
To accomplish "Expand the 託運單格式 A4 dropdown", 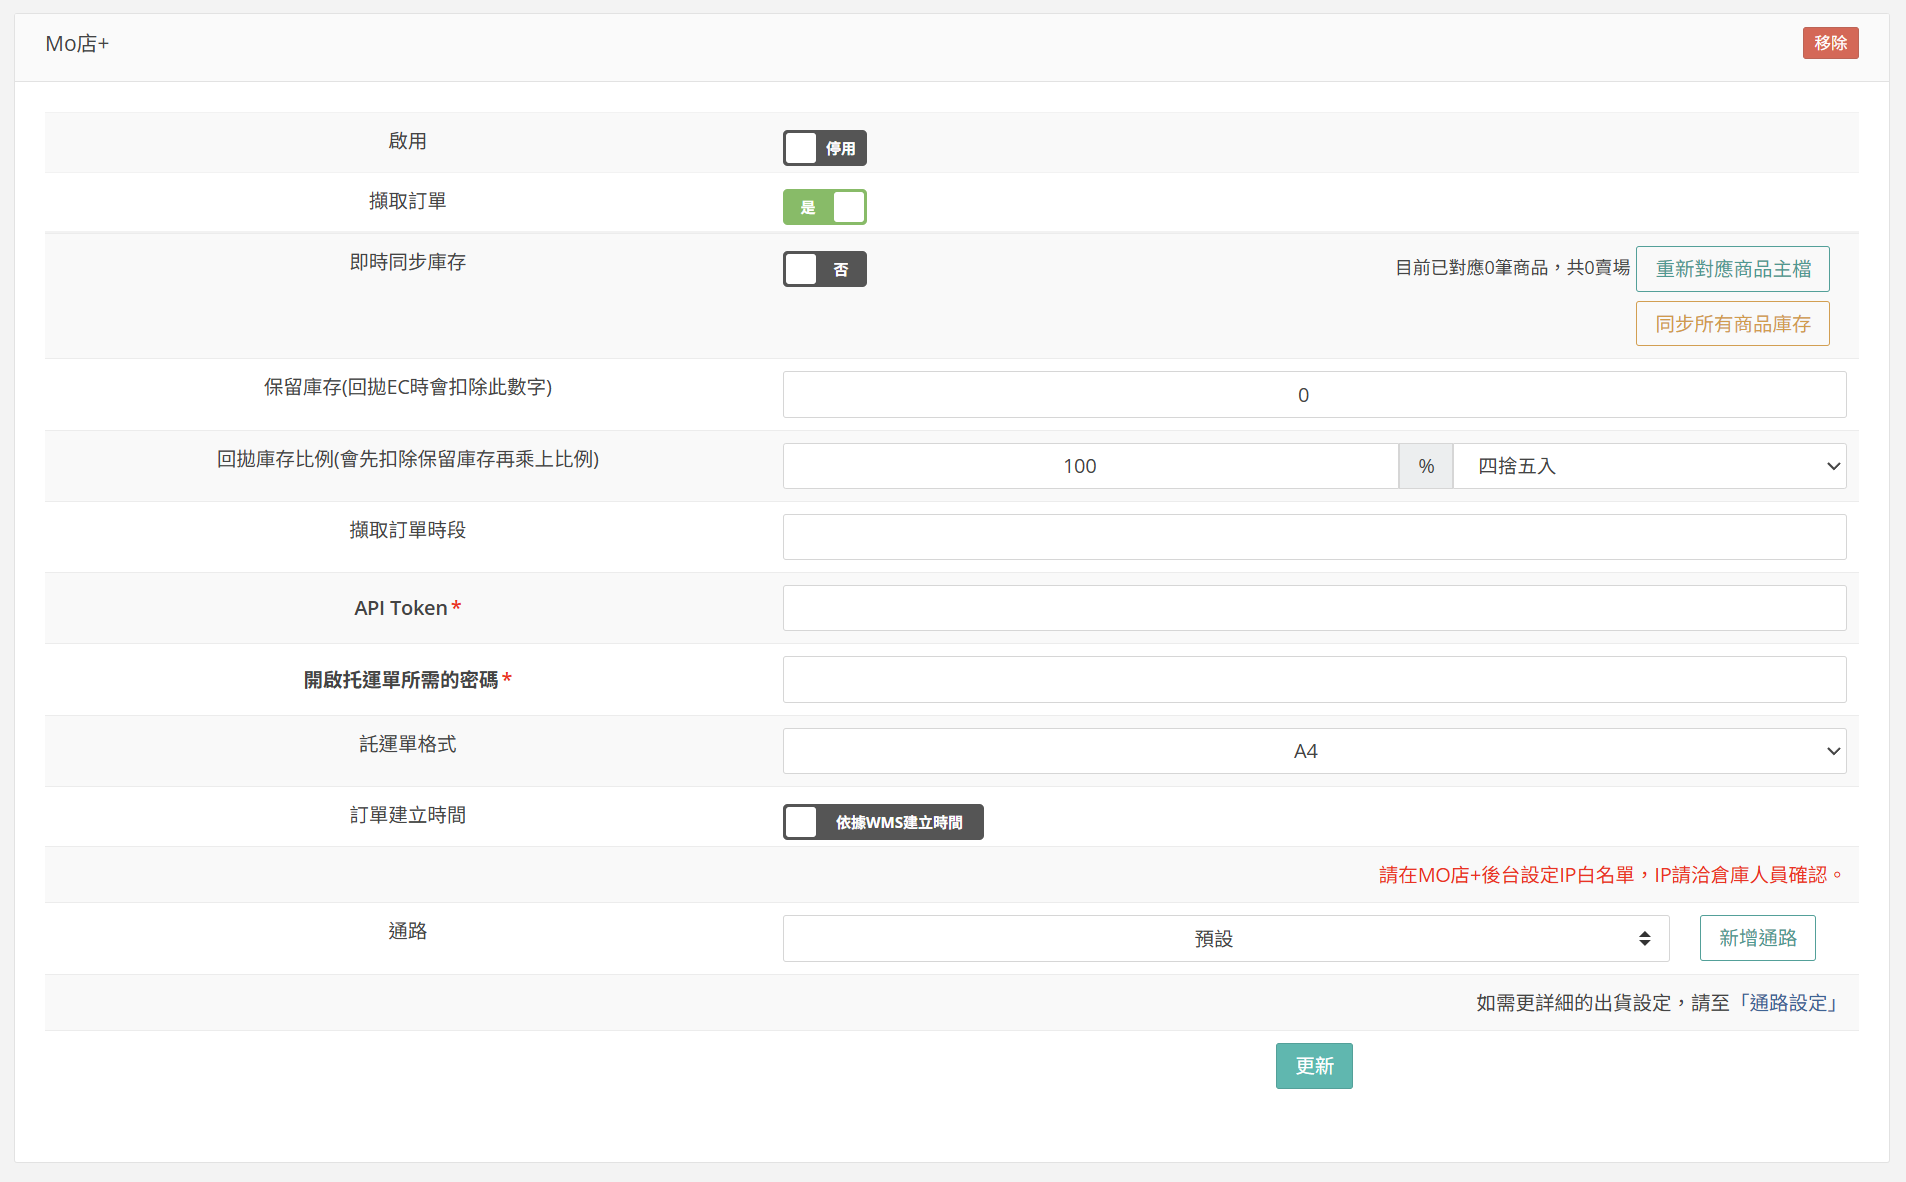I will click(x=1313, y=751).
